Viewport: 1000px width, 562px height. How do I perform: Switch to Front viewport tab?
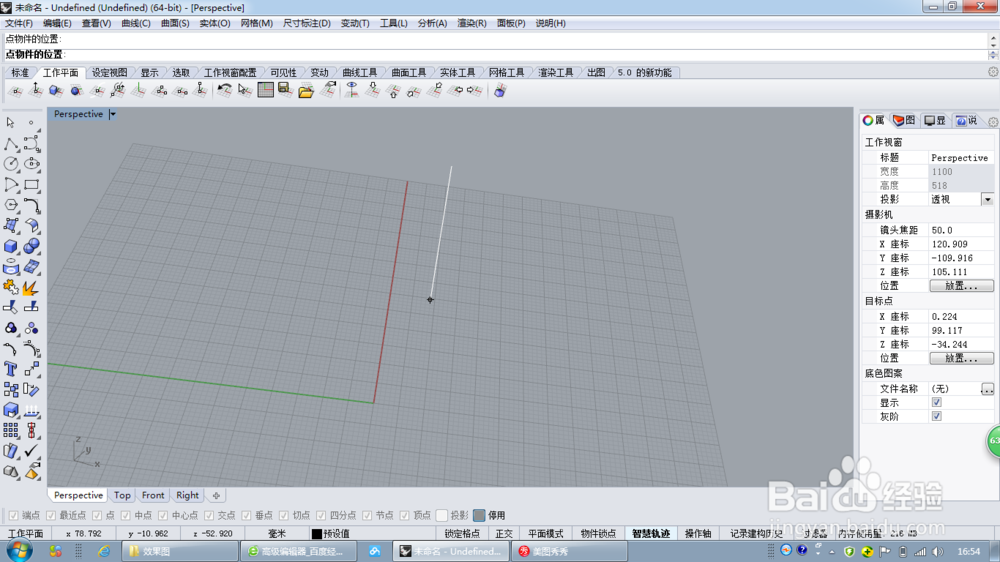(153, 495)
